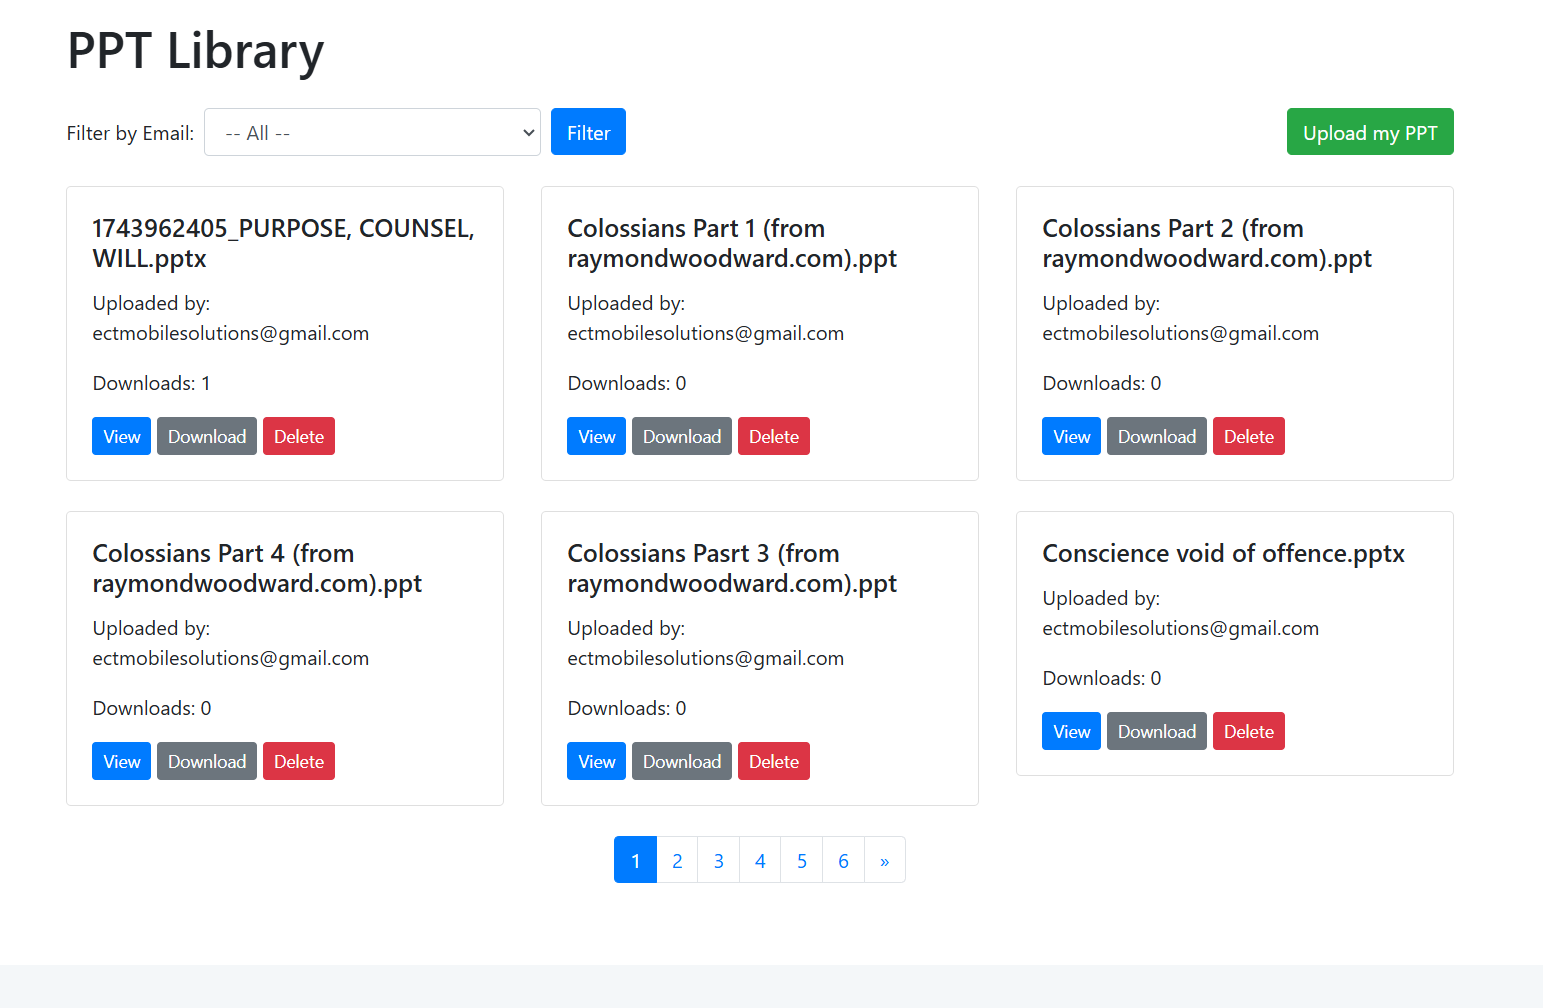The width and height of the screenshot is (1543, 1008).
Task: Delete the PURPOSE, COUNSEL, WILL file
Action: point(298,435)
